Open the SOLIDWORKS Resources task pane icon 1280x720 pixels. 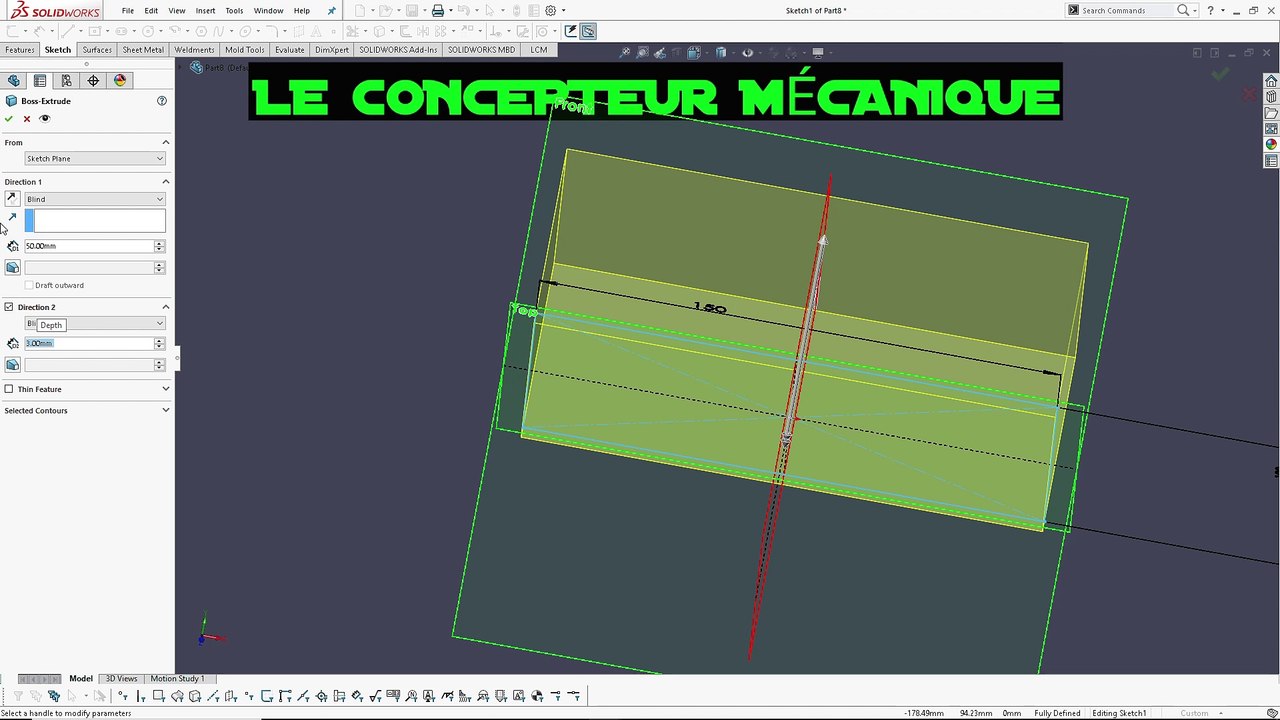click(1271, 82)
